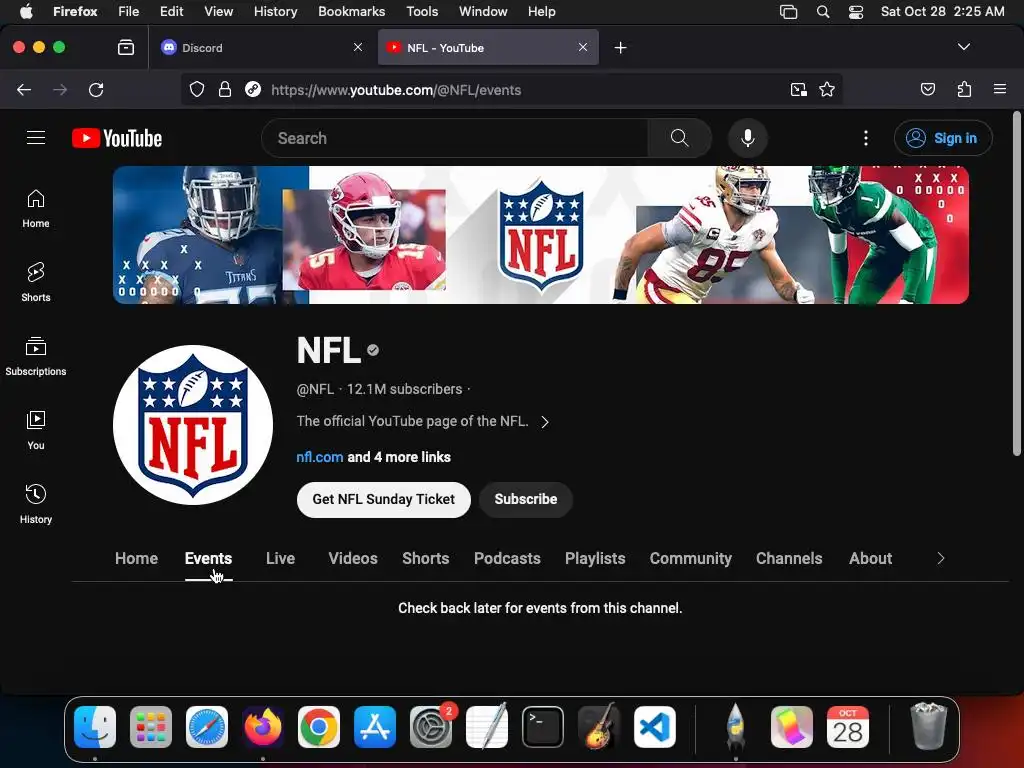Open the Community channel tab

pos(690,558)
